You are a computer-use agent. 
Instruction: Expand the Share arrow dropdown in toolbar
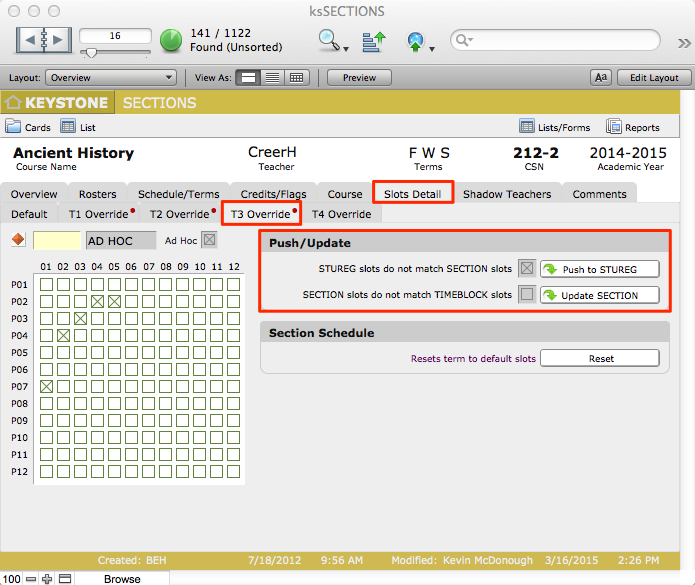point(418,41)
